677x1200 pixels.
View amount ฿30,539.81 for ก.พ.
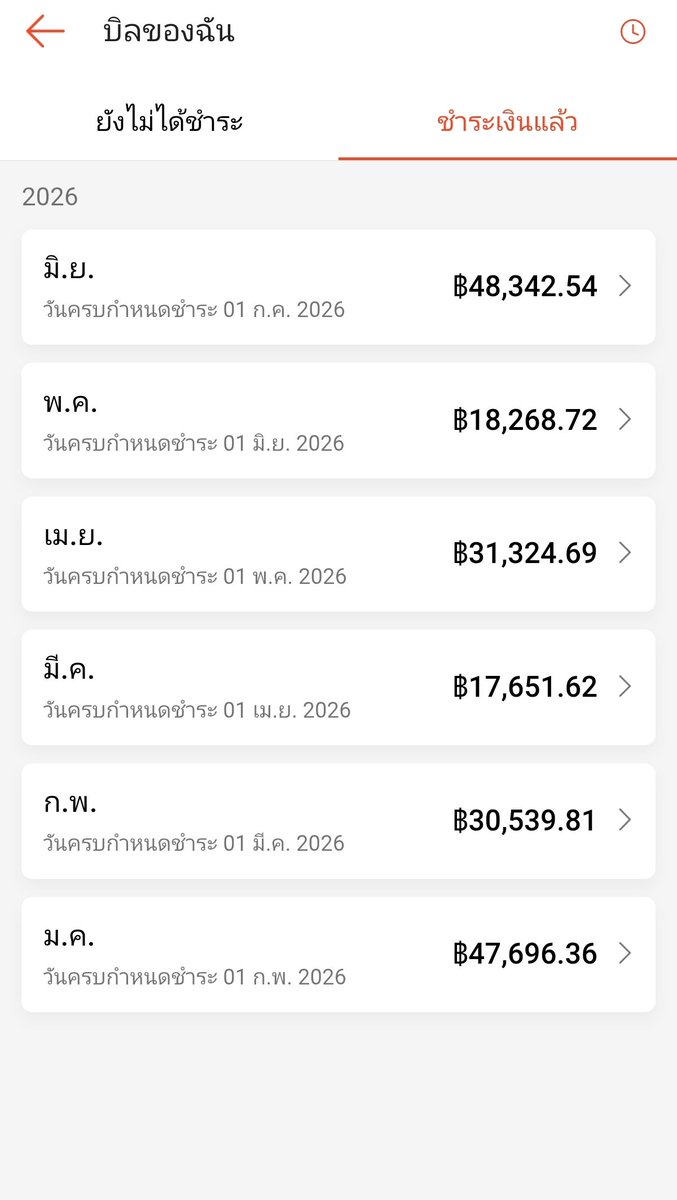(x=525, y=820)
